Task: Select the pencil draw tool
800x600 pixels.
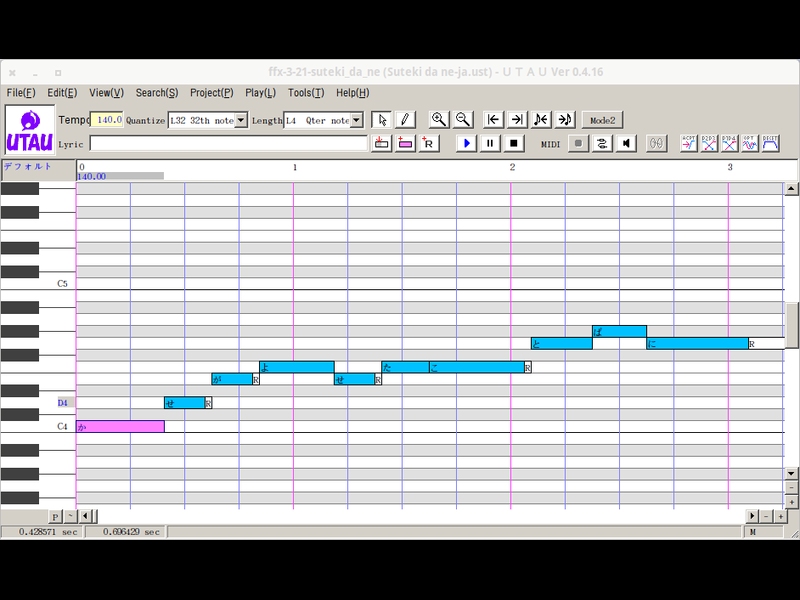Action: (405, 120)
